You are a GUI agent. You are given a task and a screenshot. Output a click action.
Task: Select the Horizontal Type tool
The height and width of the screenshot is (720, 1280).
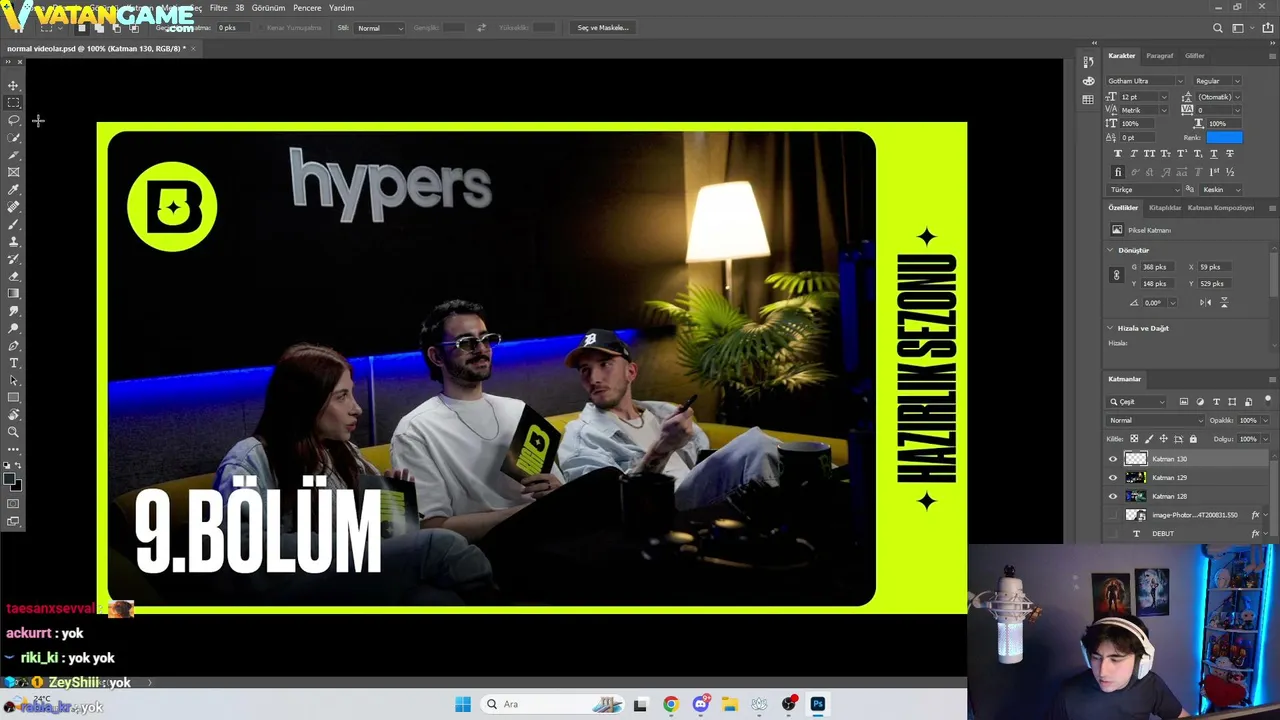click(13, 363)
